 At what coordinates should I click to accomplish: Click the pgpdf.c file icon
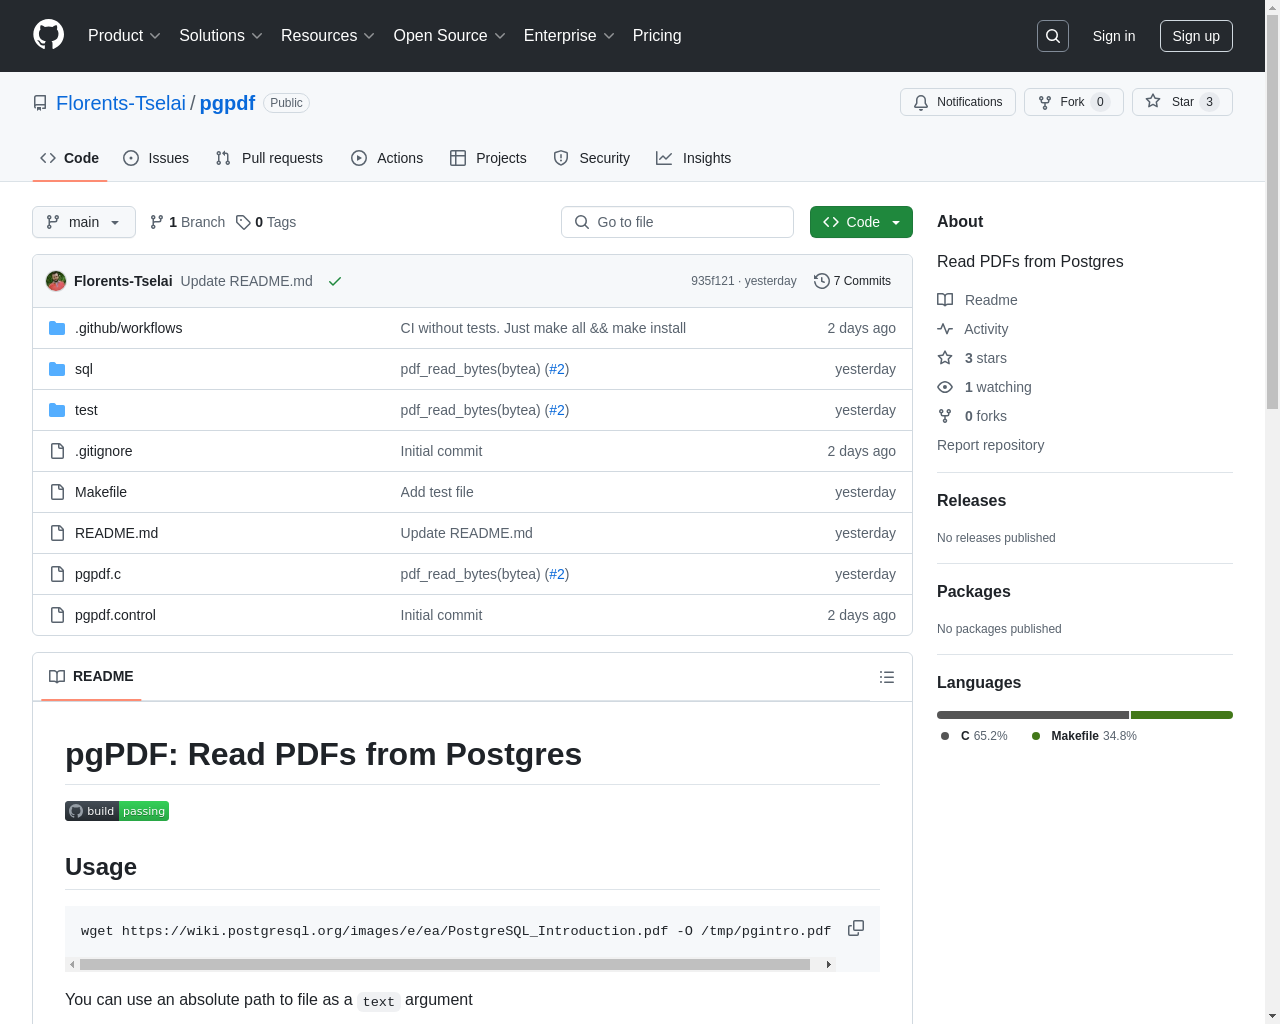click(x=57, y=574)
